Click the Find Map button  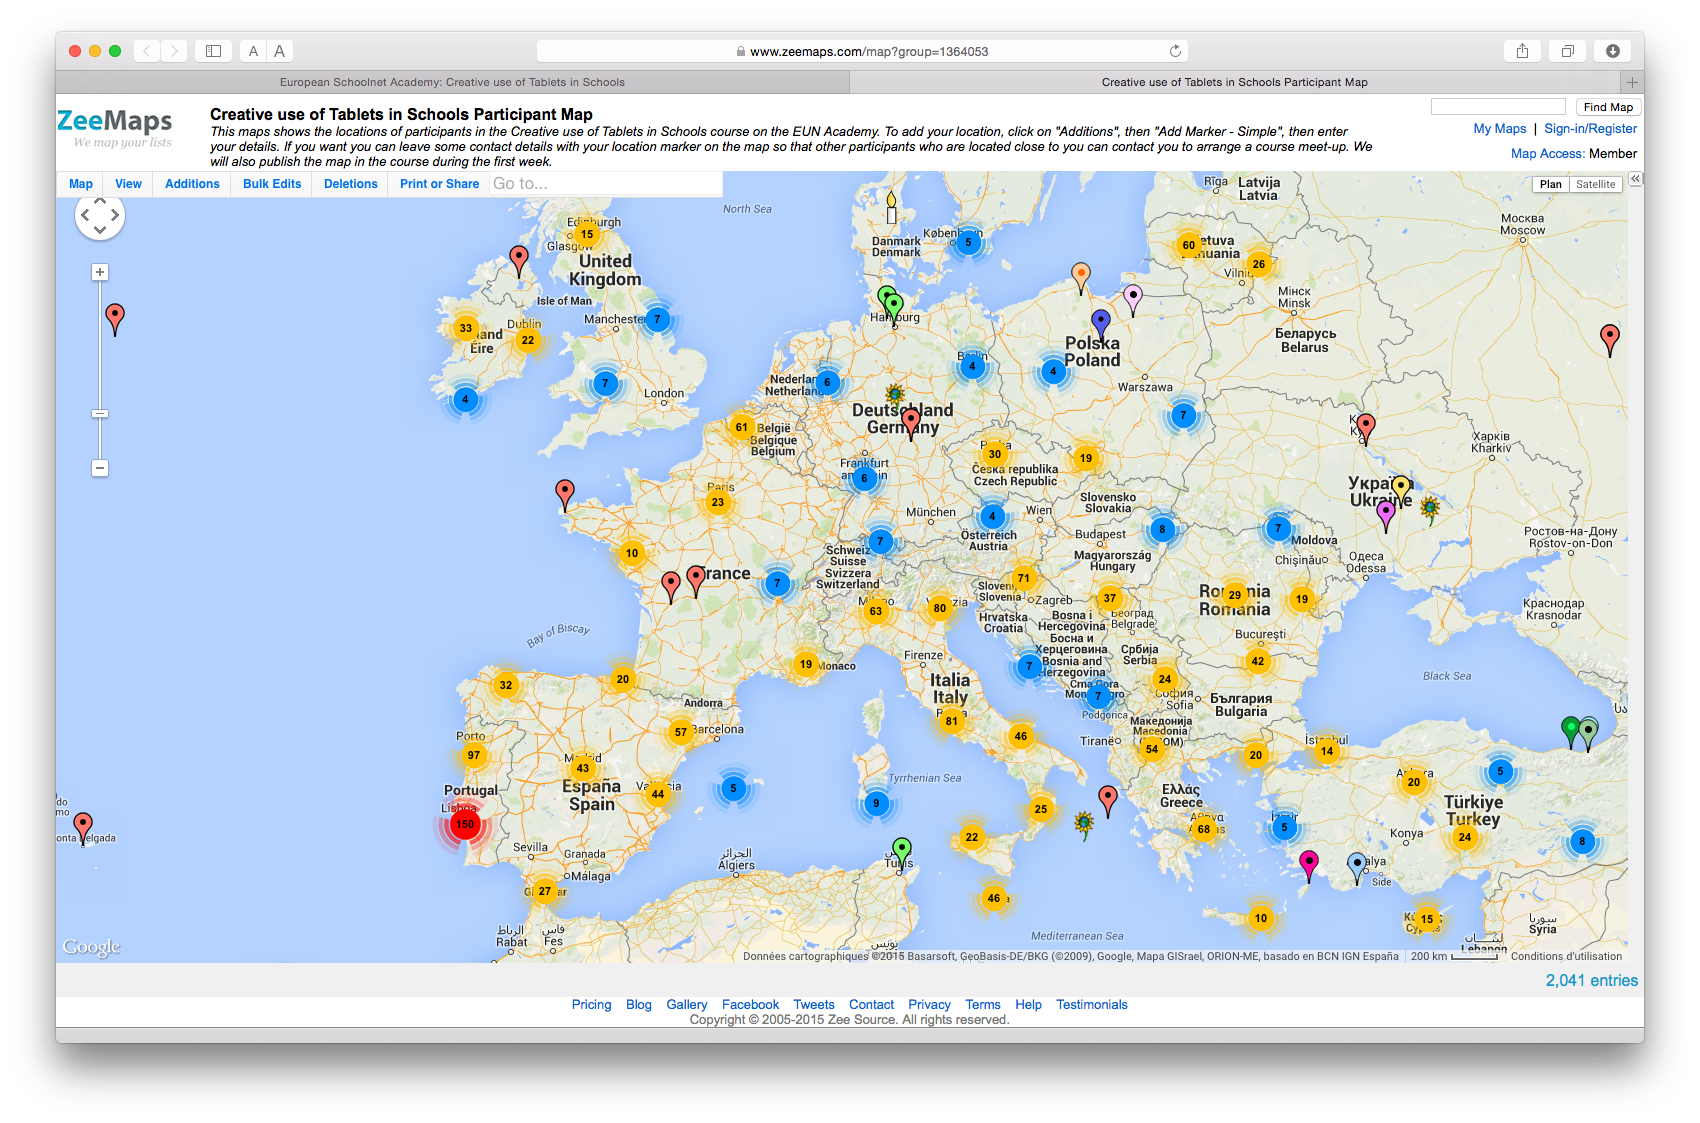tap(1608, 107)
